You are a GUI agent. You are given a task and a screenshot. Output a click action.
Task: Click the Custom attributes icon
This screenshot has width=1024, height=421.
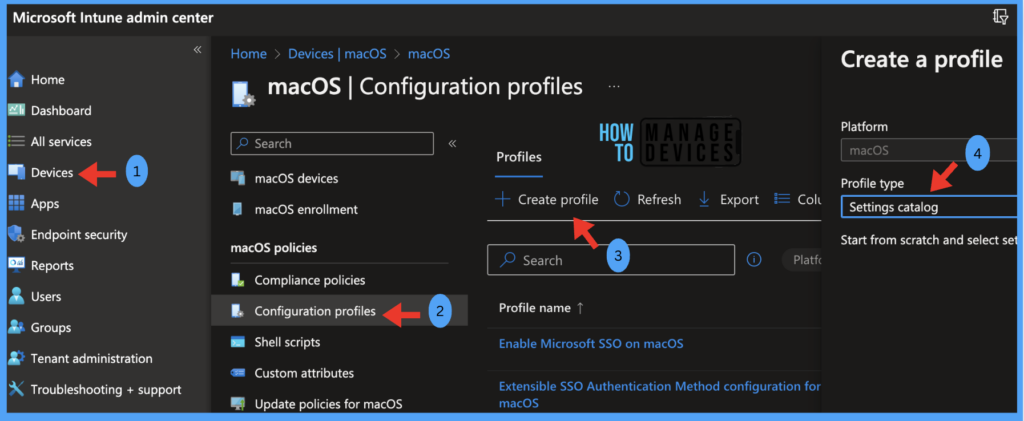[x=238, y=373]
